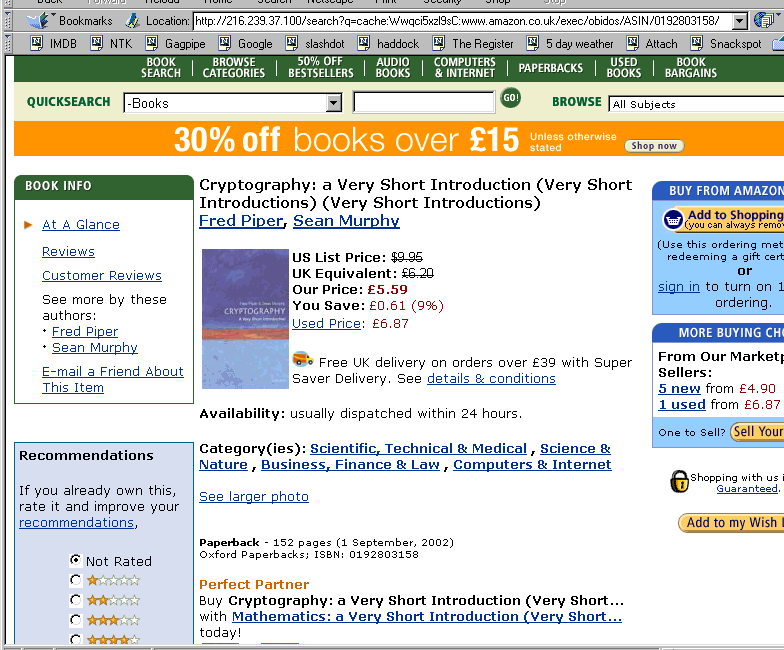This screenshot has width=784, height=650.
Task: Open author Fred Piper link under title
Action: click(241, 220)
